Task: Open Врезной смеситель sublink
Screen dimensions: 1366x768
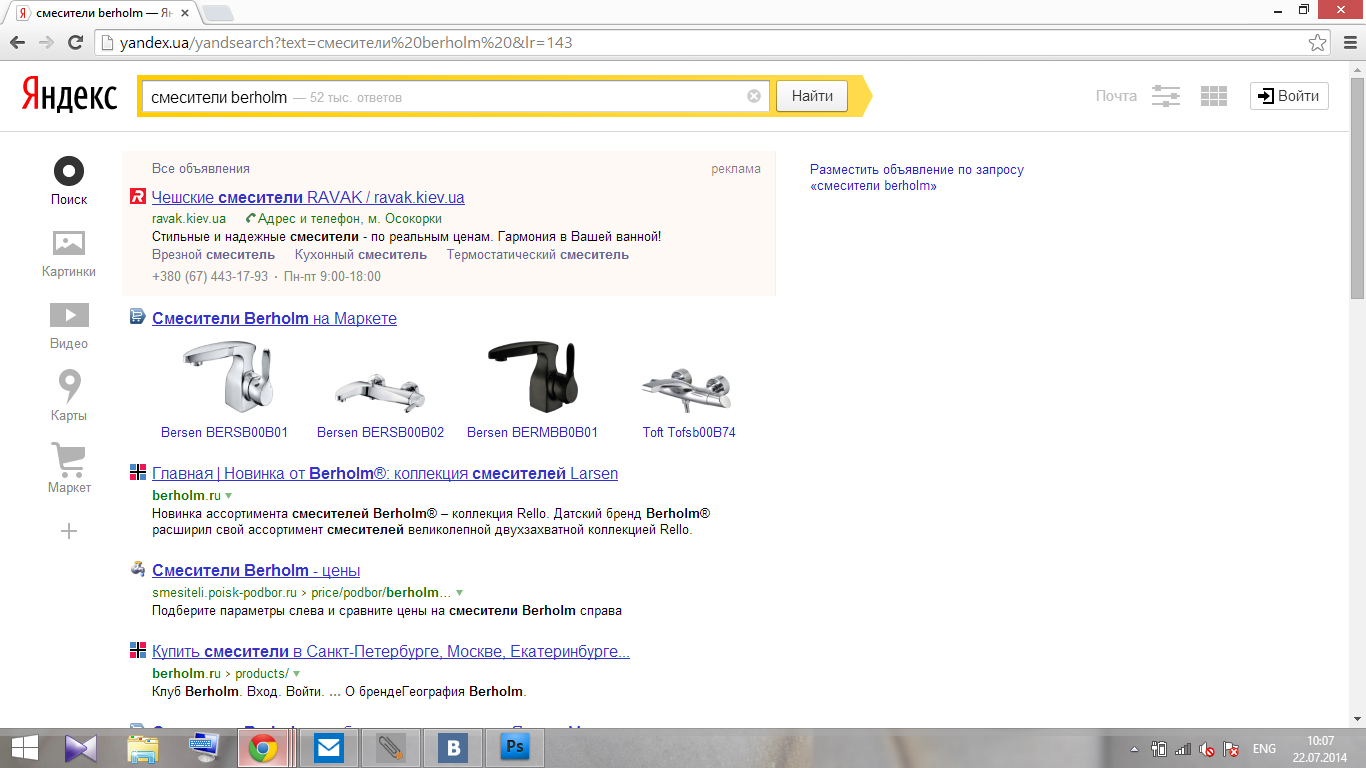Action: 213,254
